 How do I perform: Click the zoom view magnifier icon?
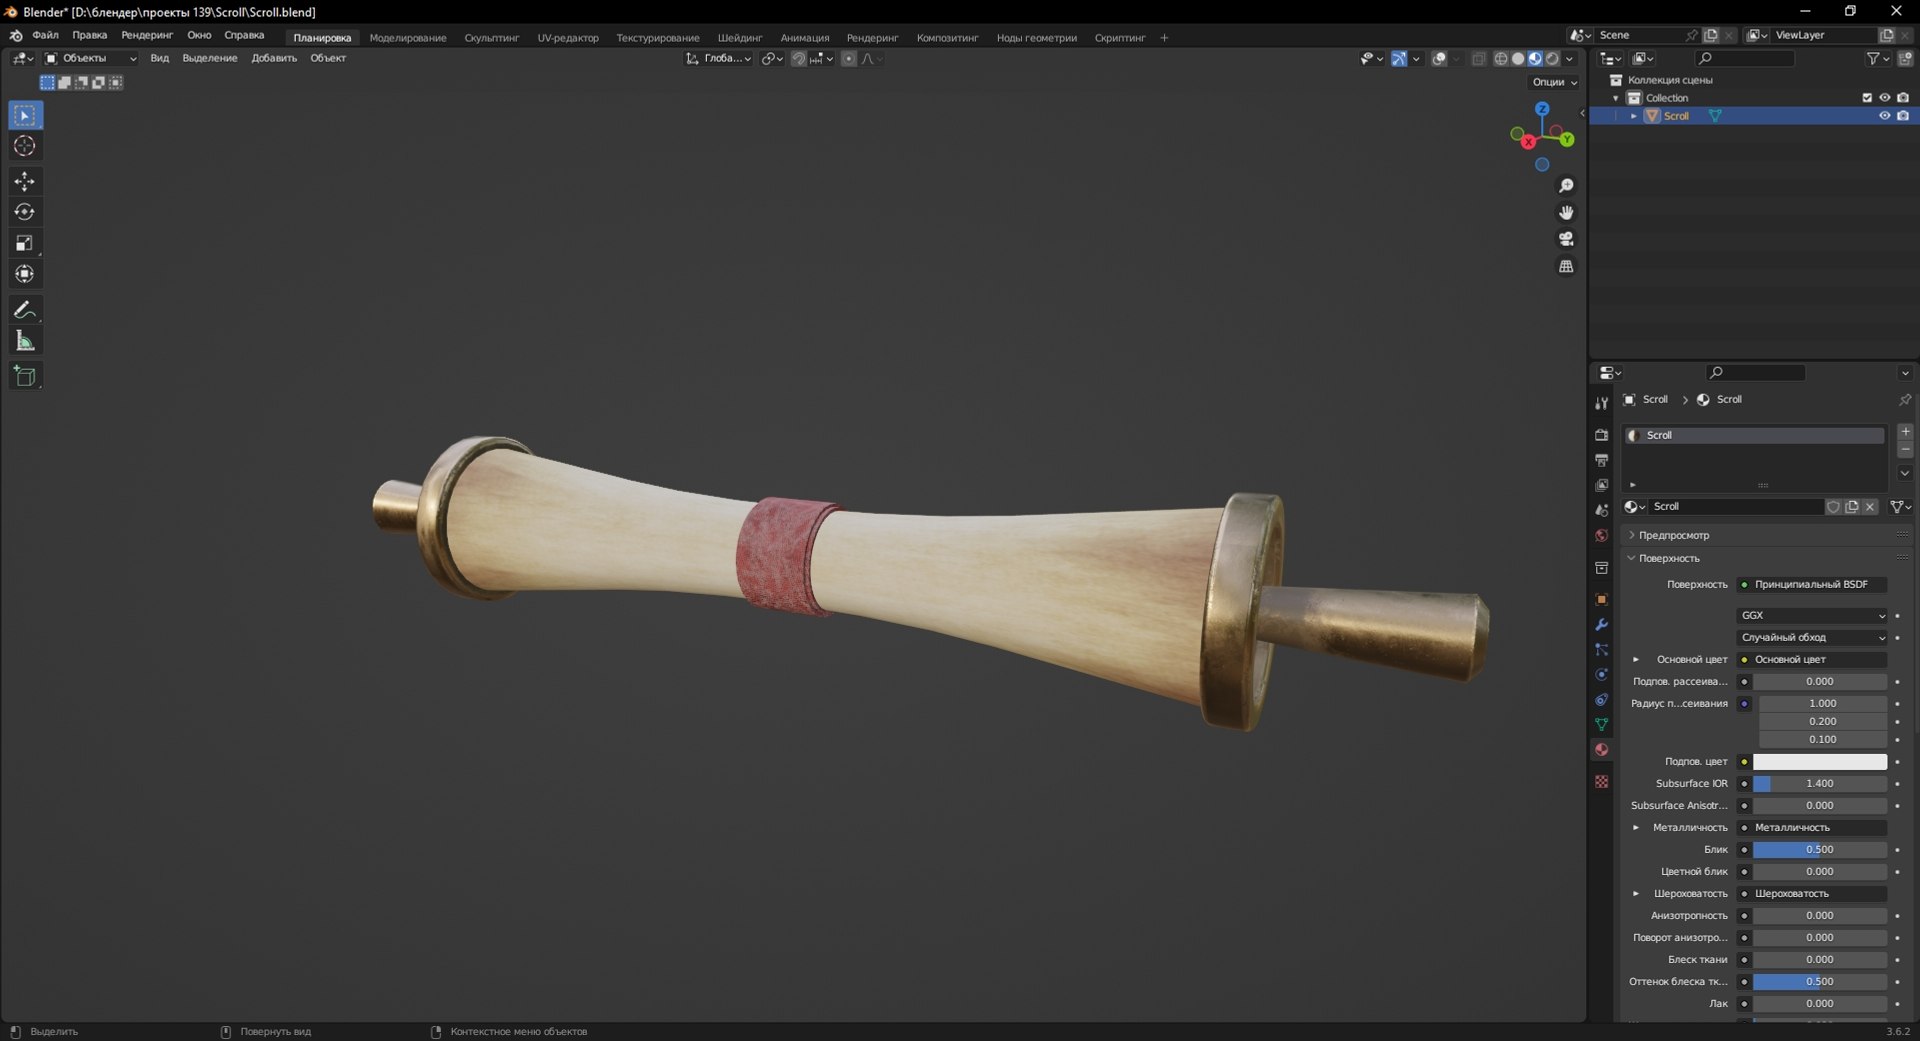(1566, 186)
